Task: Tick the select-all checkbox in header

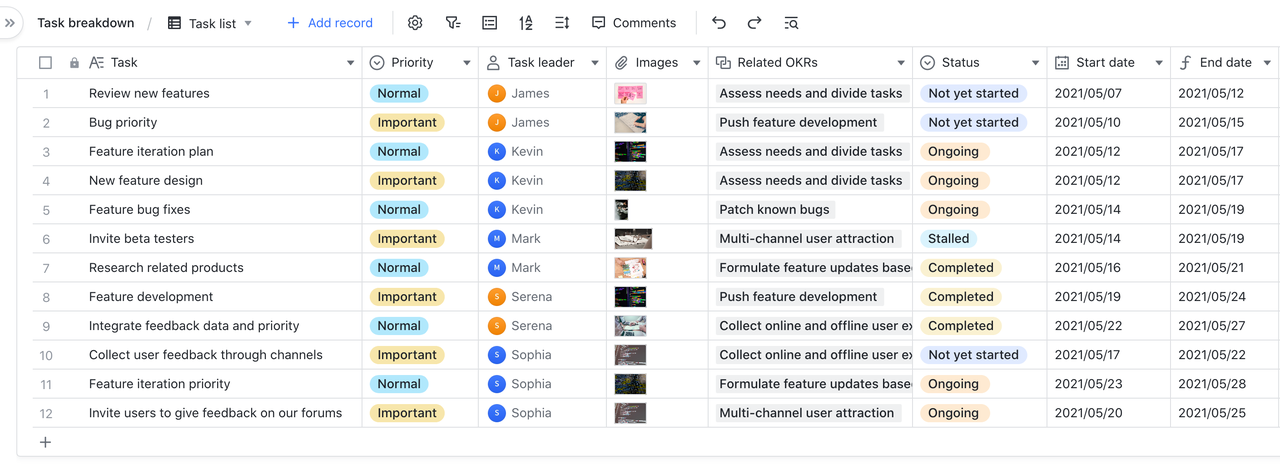Action: pyautogui.click(x=45, y=63)
